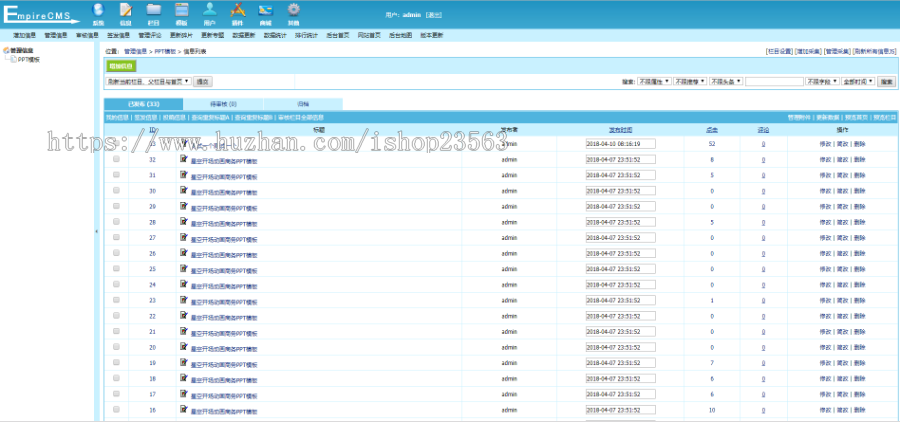Viewport: 900px width, 422px height.
Task: Open the 其他 (Other) gear icon
Action: click(x=293, y=10)
